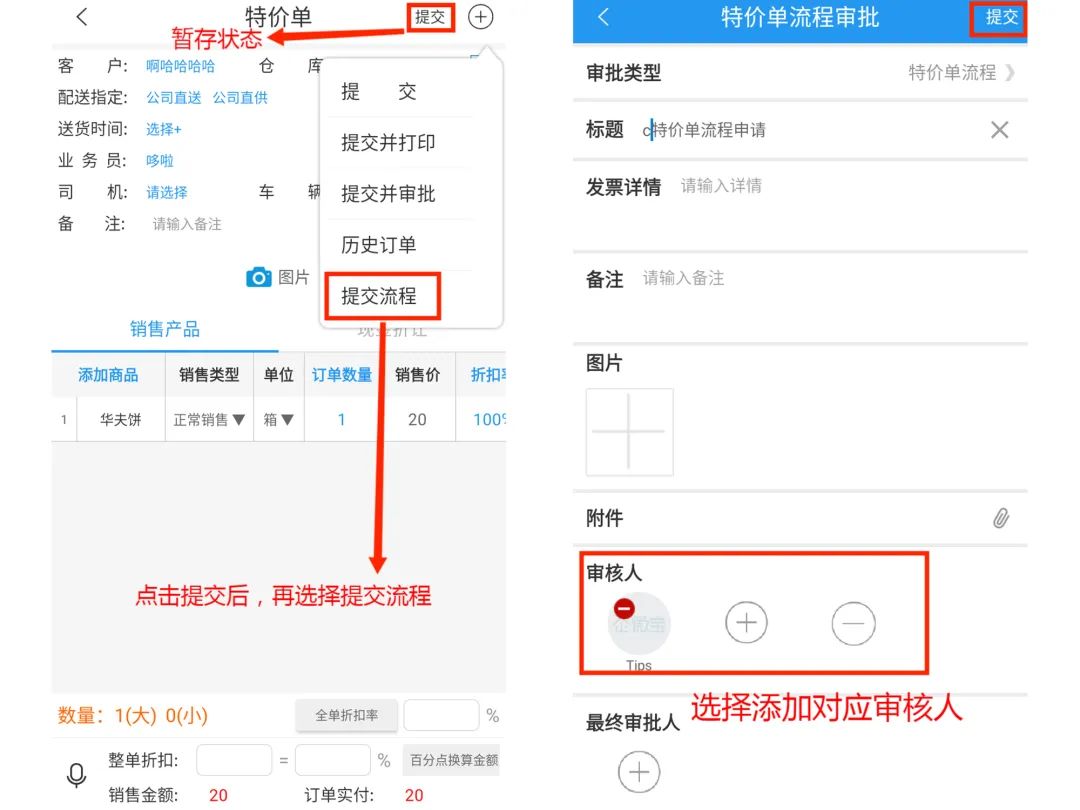The height and width of the screenshot is (810, 1080).
Task: Open the camera 图片 icon
Action: pyautogui.click(x=259, y=278)
